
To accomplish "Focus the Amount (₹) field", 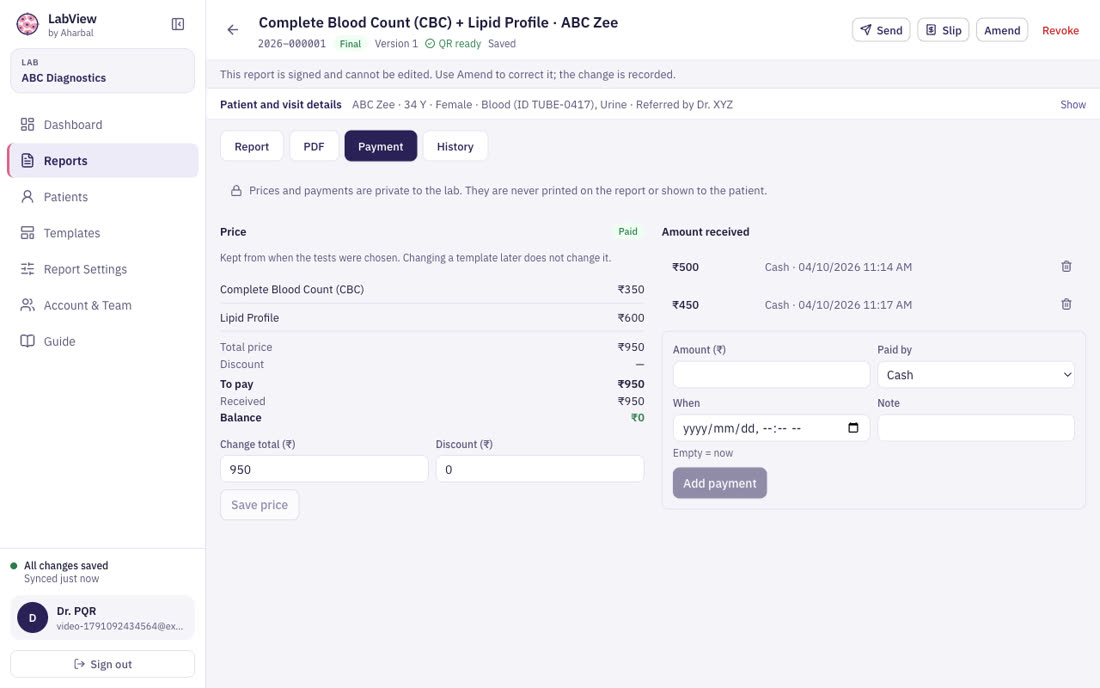I will pyautogui.click(x=771, y=375).
